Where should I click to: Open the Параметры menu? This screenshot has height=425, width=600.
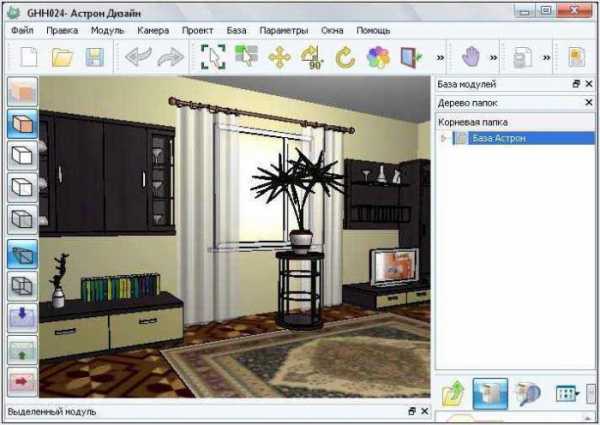coord(284,30)
